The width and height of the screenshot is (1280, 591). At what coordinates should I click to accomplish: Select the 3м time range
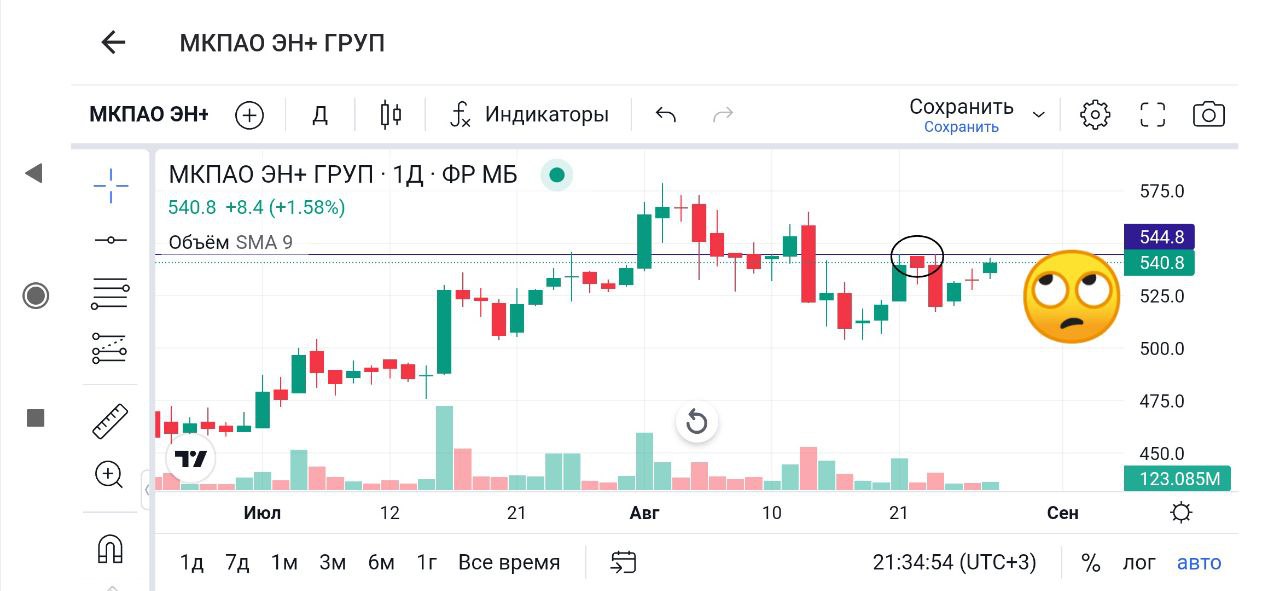332,563
